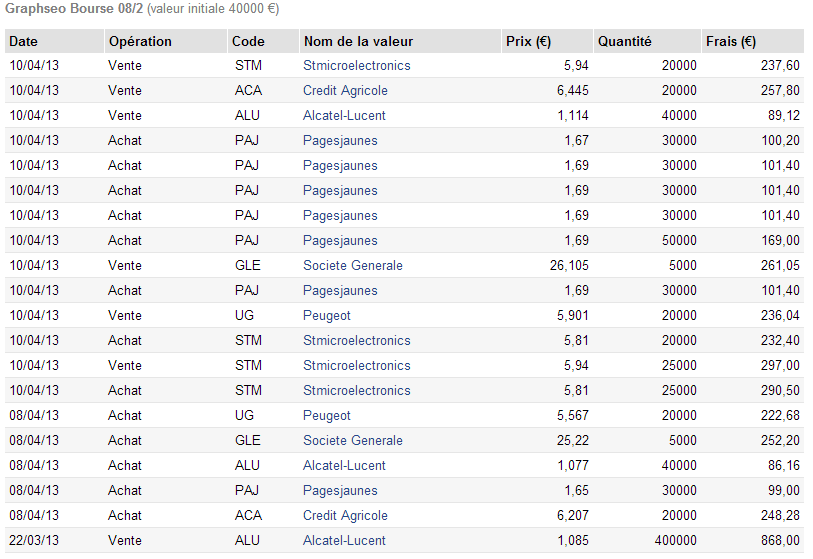Click the Quantité column header
This screenshot has height=559, width=813.
pos(625,41)
